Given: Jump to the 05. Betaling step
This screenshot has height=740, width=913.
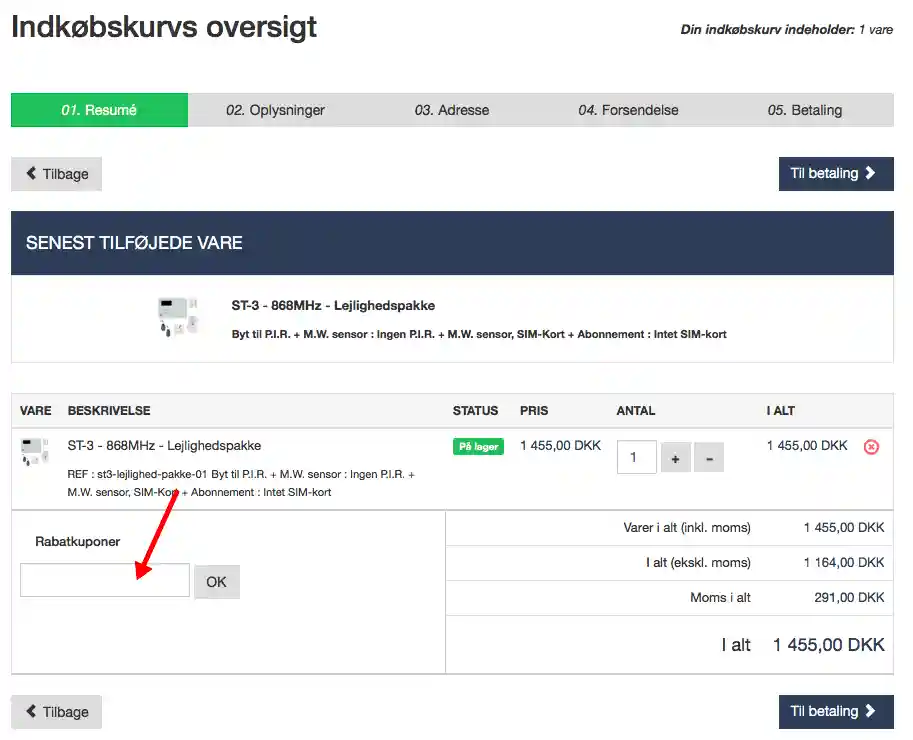Looking at the screenshot, I should coord(804,110).
